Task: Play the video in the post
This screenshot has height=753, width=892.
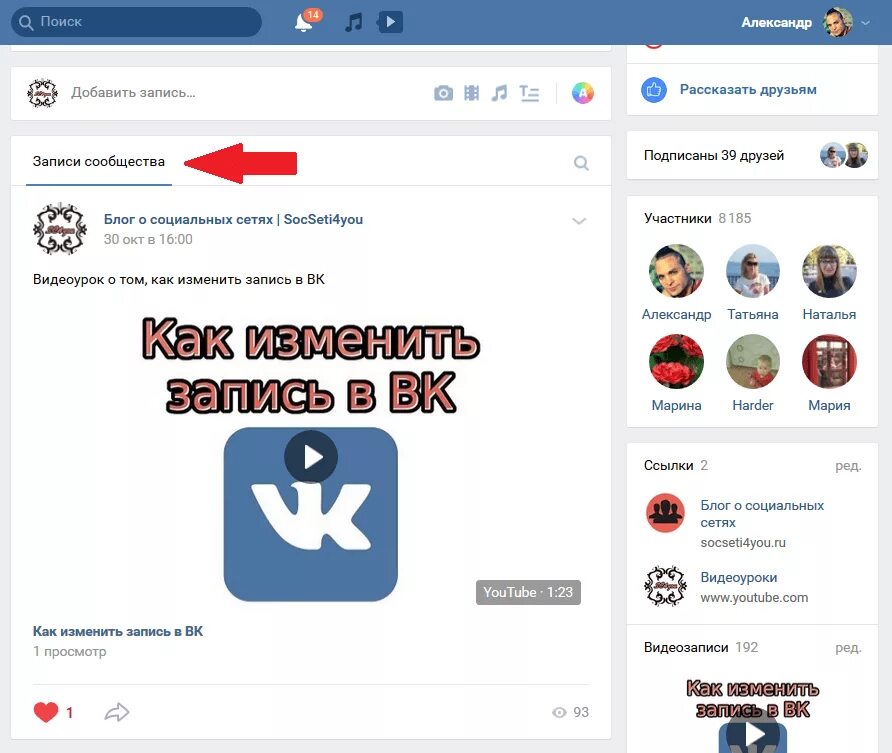Action: pos(311,457)
